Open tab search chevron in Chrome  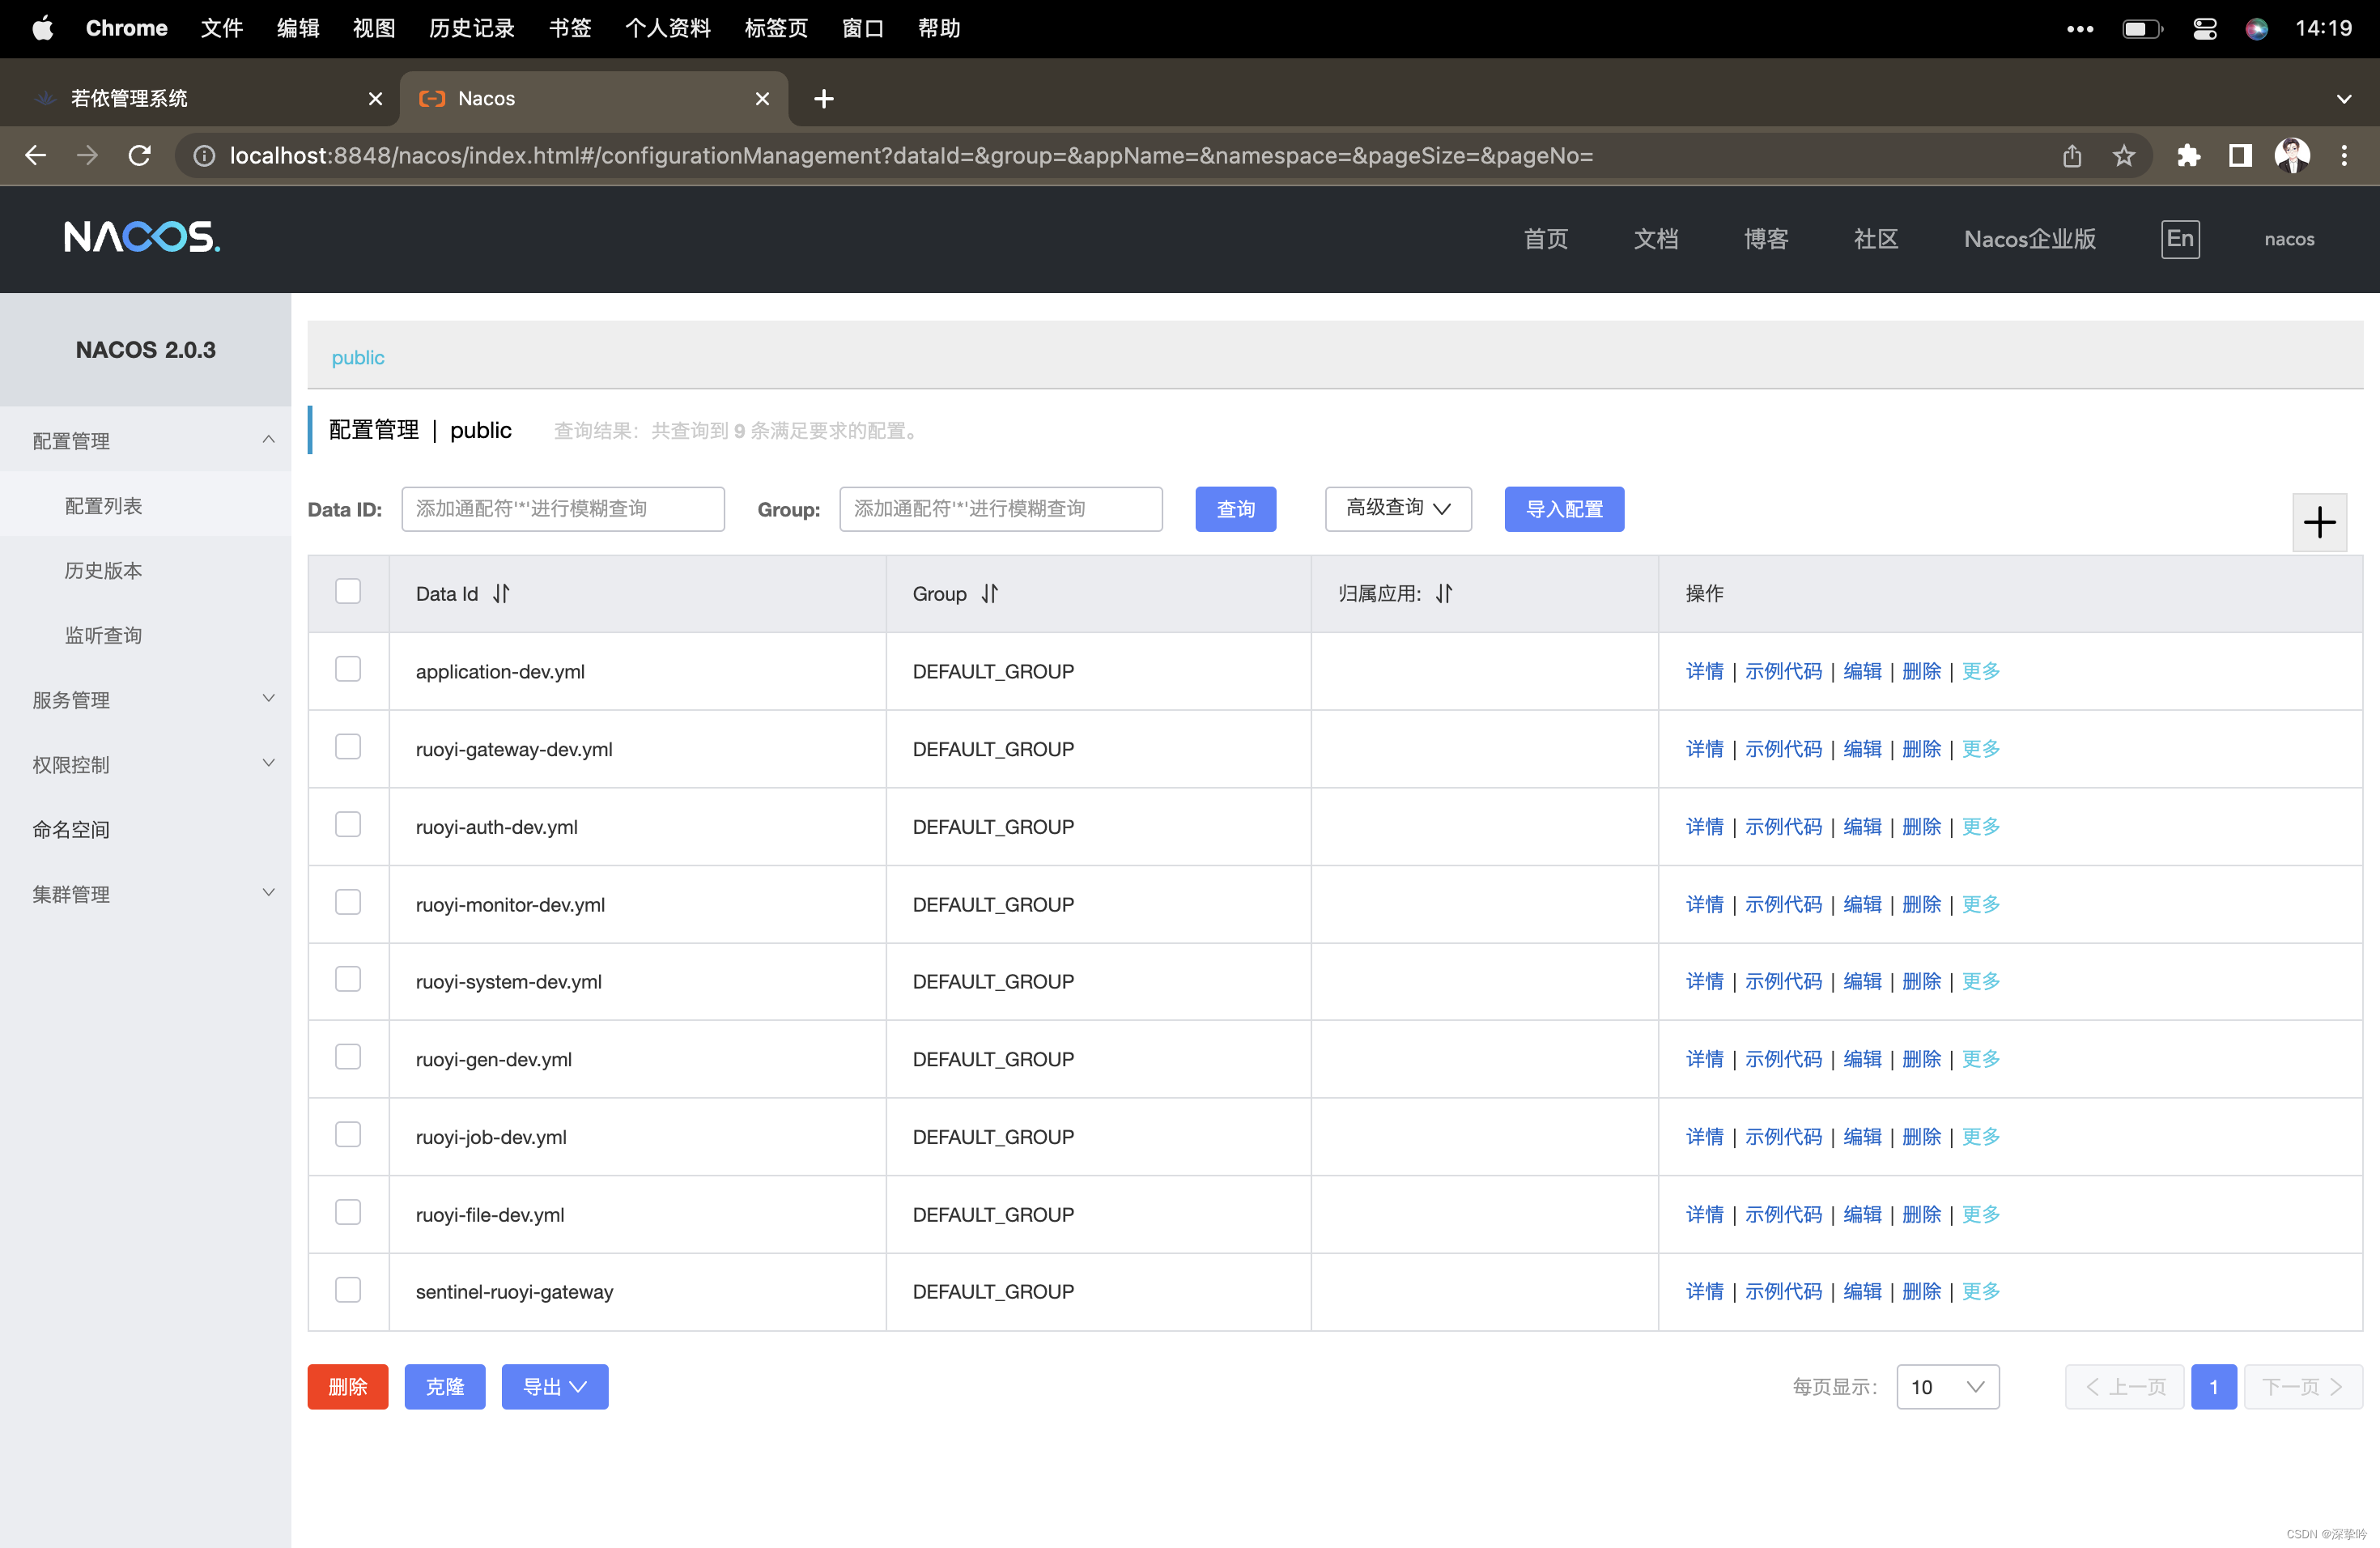click(x=2344, y=98)
